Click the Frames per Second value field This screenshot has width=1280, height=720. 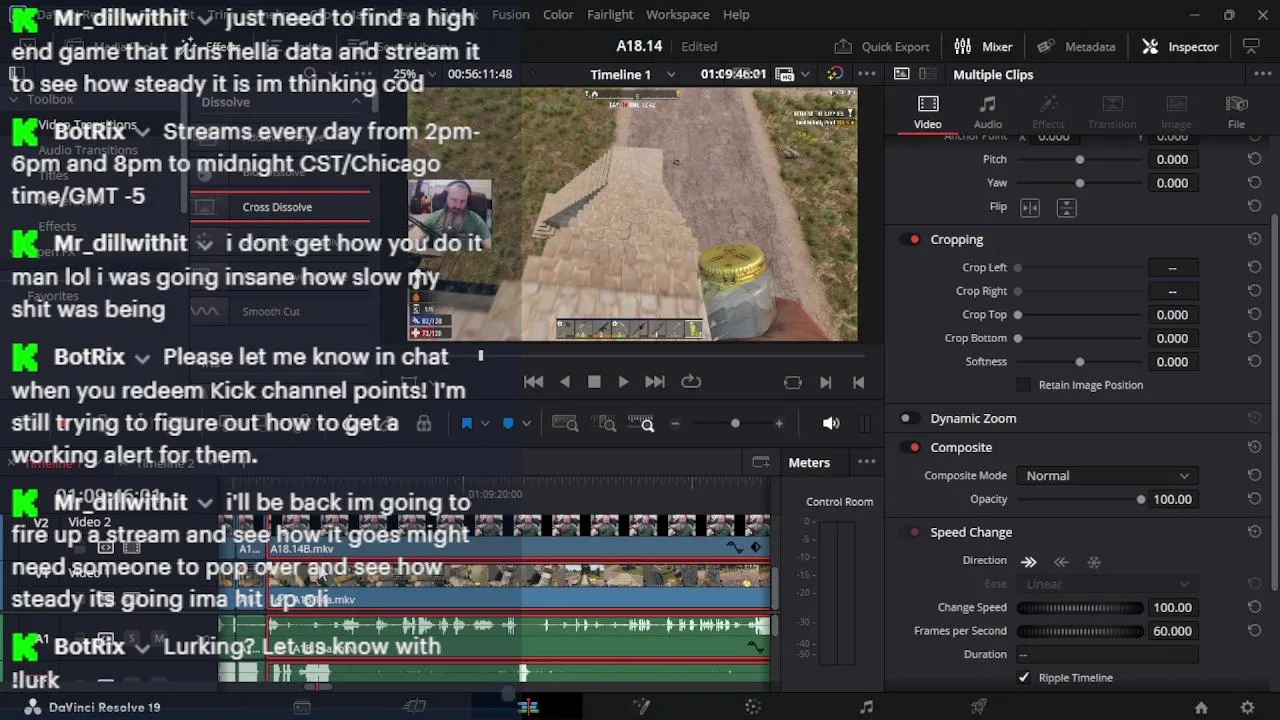click(x=1172, y=631)
